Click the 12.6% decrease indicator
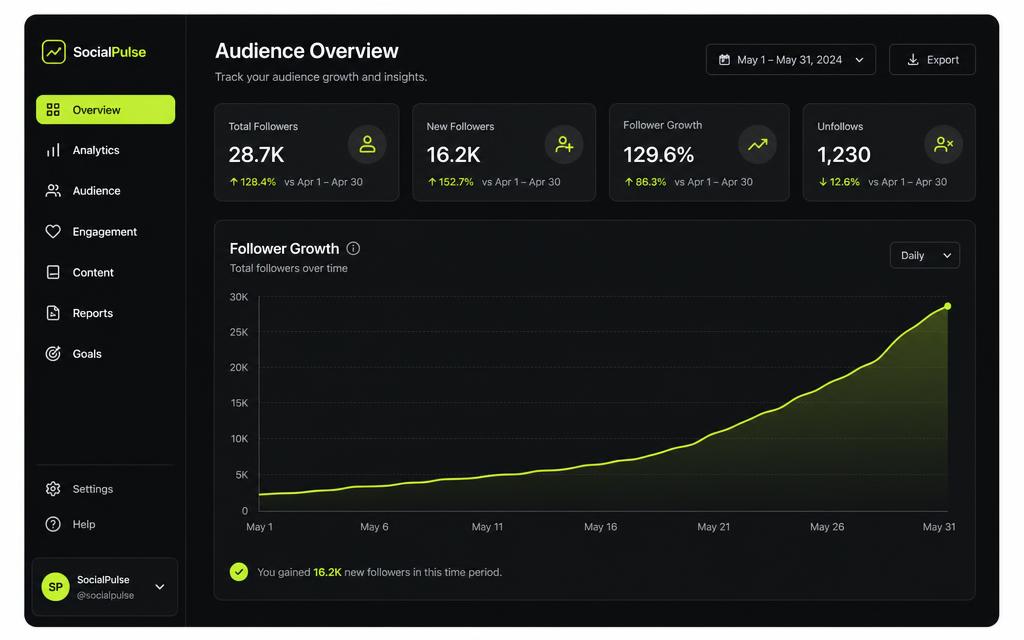The image size is (1024, 640). 839,182
